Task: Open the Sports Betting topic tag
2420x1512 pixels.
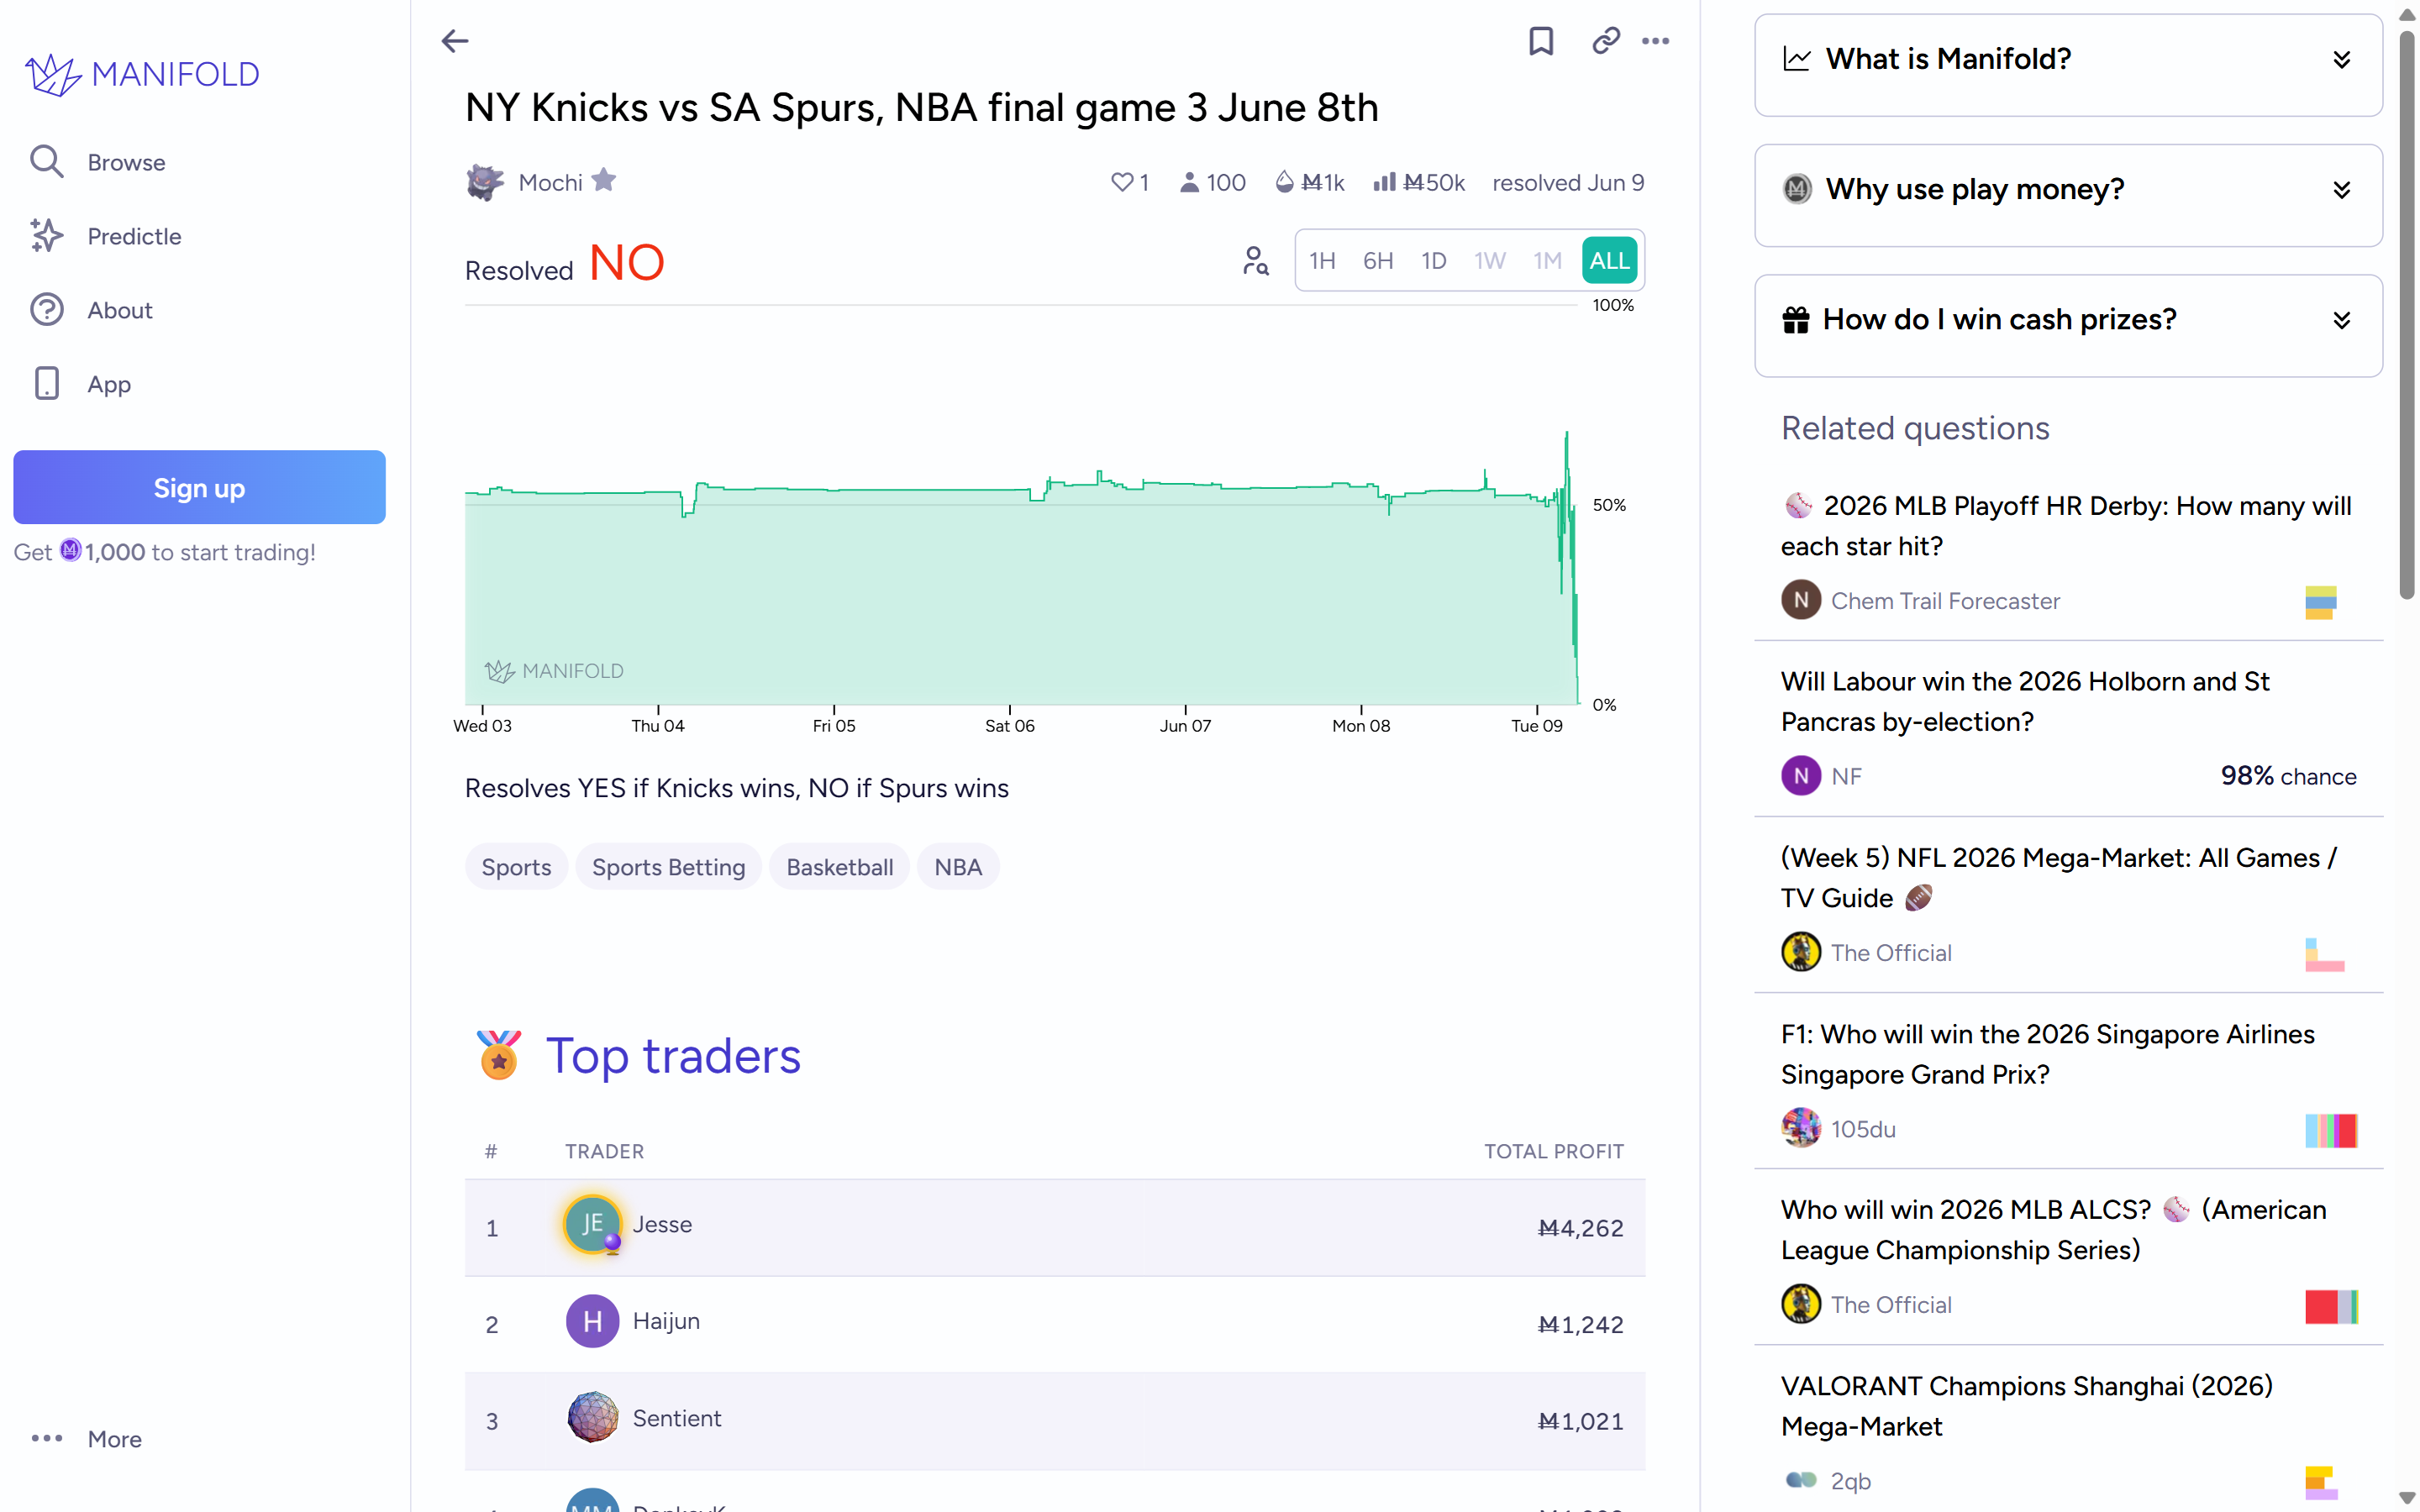Action: 668,867
